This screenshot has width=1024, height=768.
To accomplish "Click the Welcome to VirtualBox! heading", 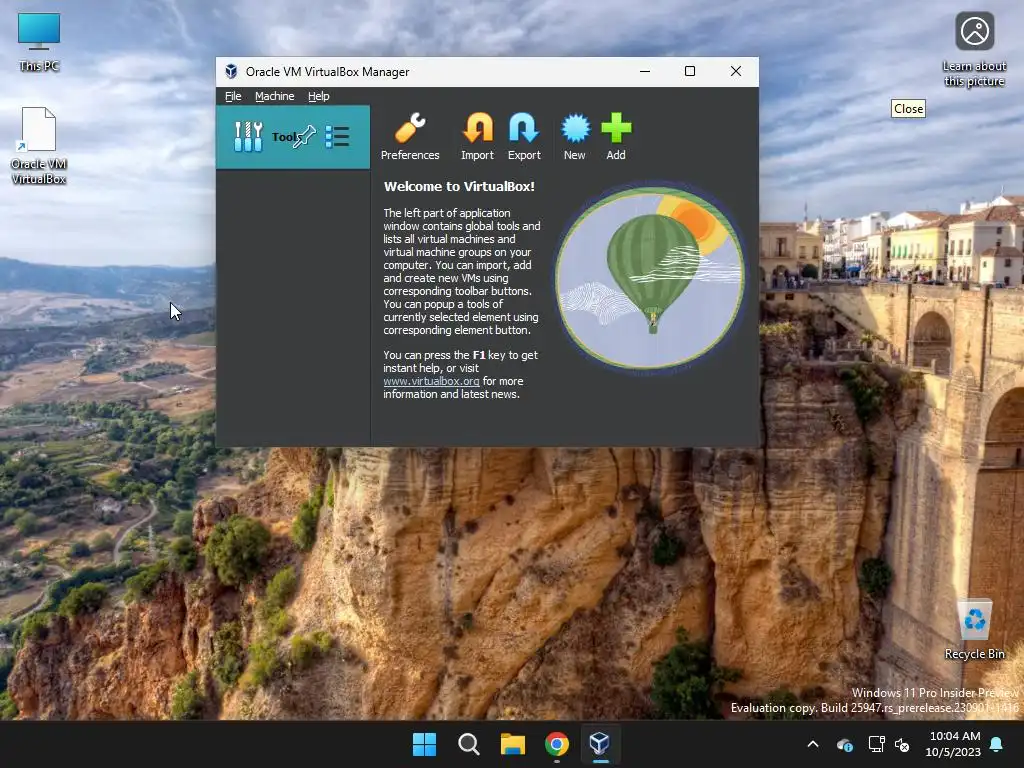I will point(459,186).
